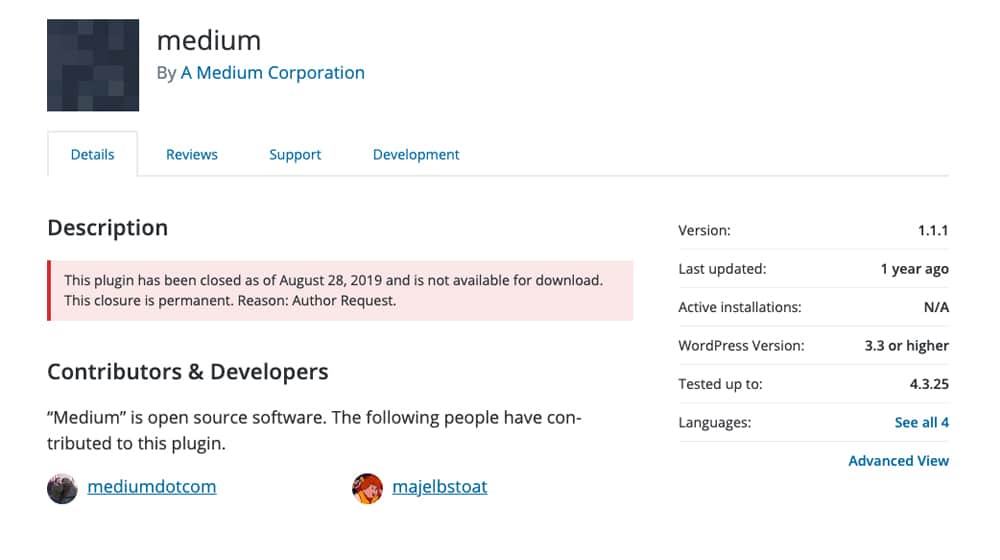This screenshot has width=1000, height=560.
Task: Click the medium plugin logo image
Action: tap(92, 65)
